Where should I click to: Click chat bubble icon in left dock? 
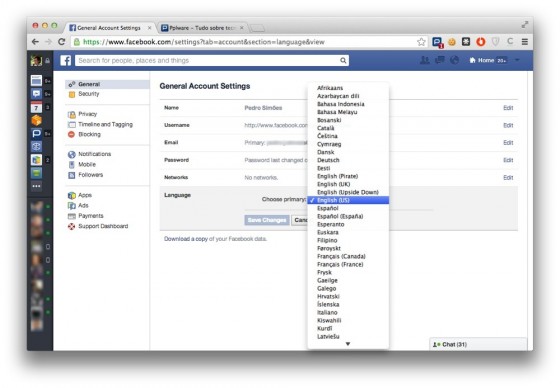tap(36, 94)
